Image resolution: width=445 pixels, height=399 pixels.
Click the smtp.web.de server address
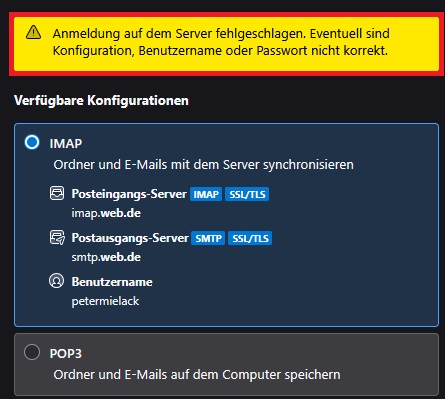[x=106, y=257]
